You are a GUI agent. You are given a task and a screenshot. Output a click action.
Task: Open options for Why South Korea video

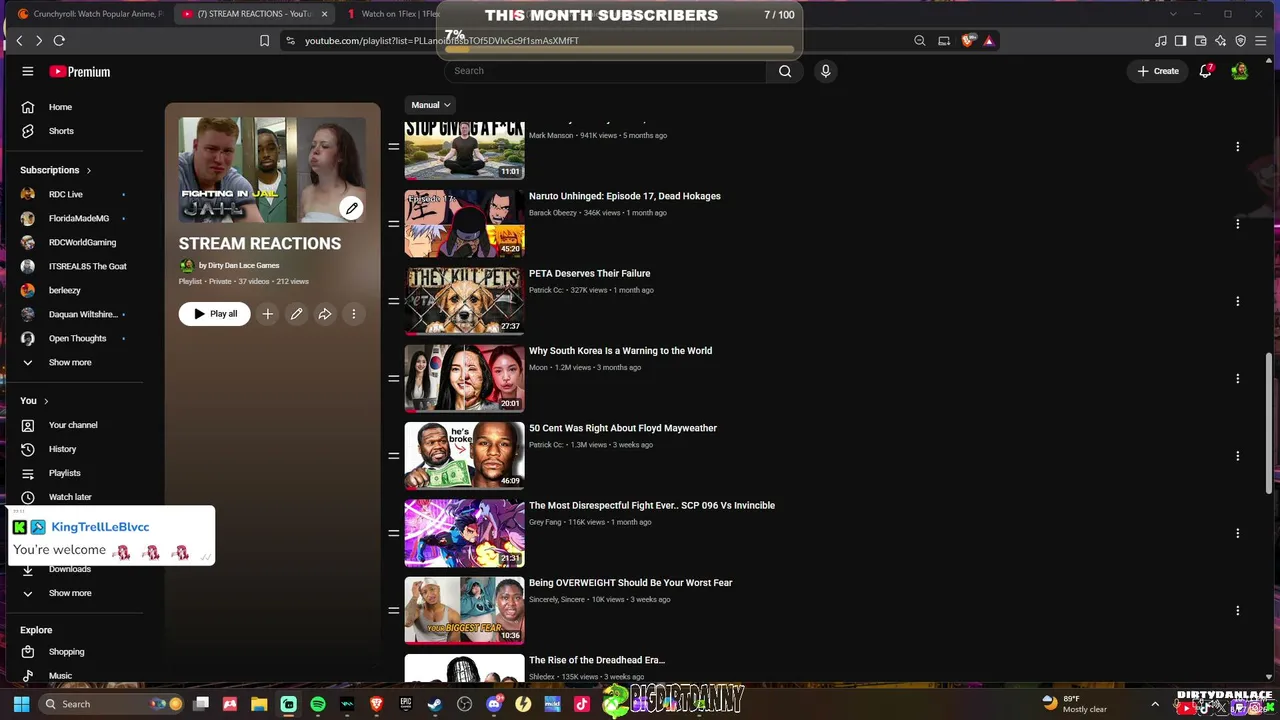1237,378
